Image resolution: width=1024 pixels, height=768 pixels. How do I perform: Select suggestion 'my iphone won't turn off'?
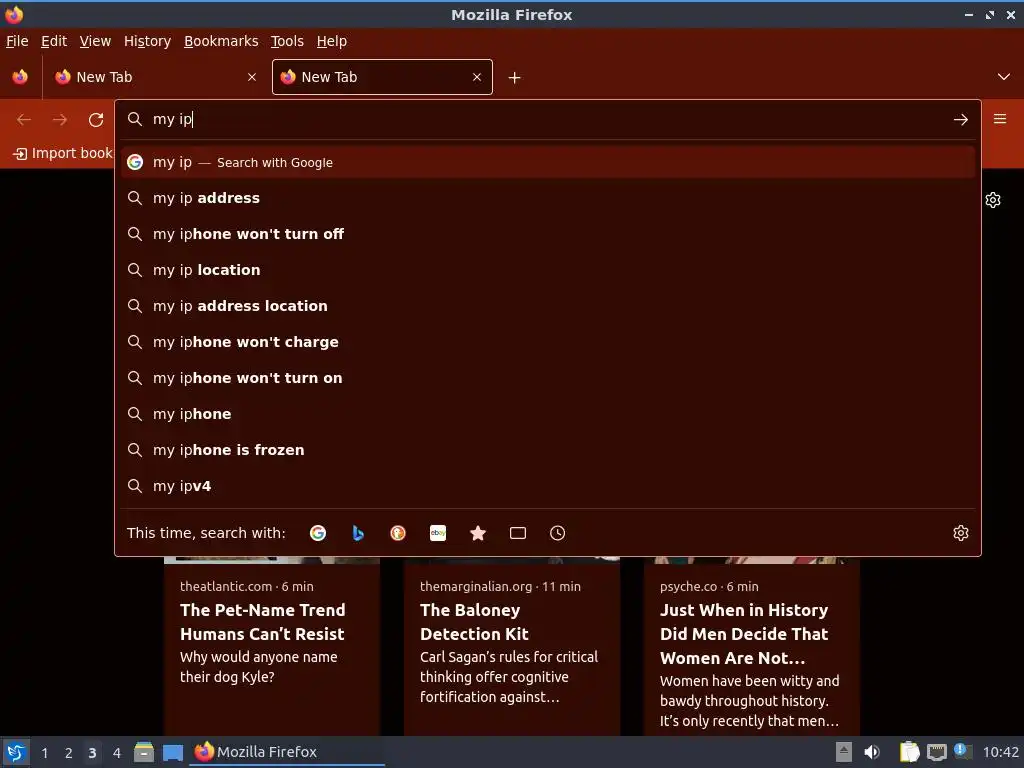click(548, 234)
